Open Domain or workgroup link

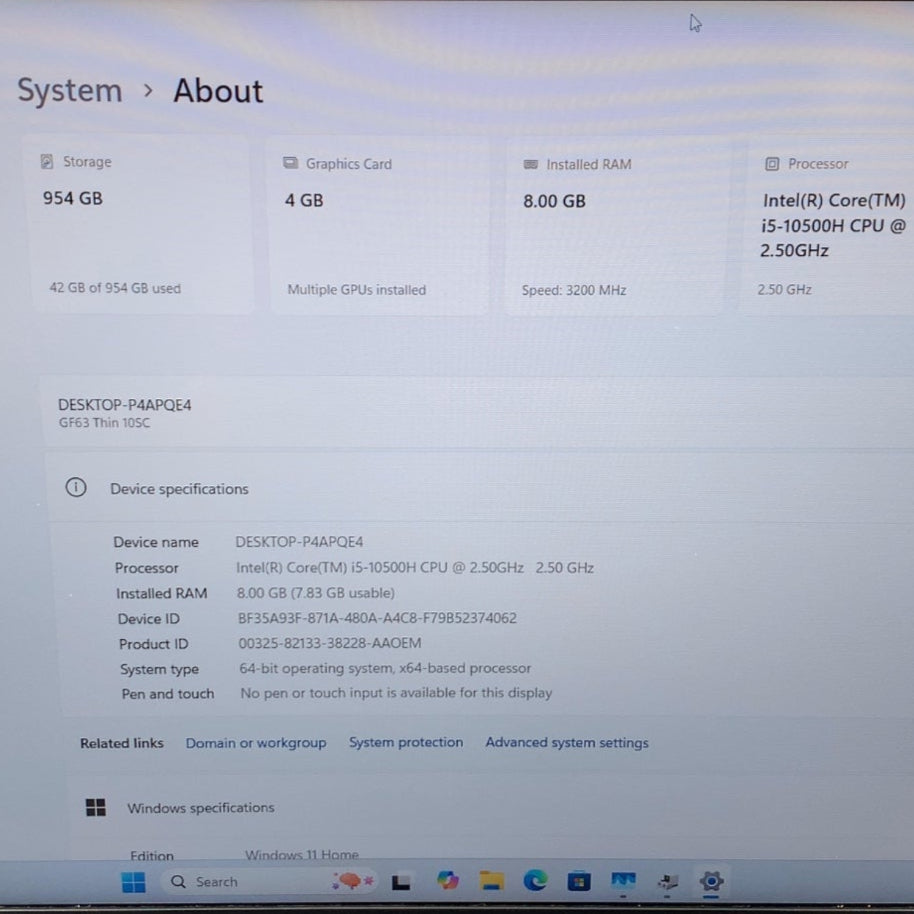(x=256, y=743)
